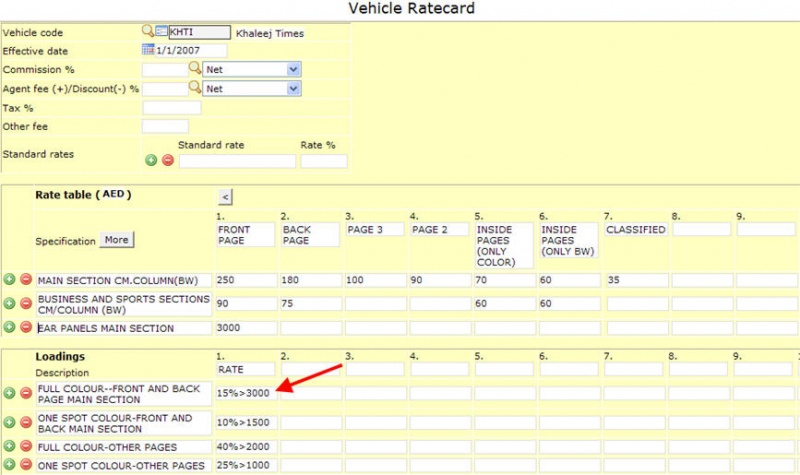
Task: Click ONE SPOT COLOUR-OTHER PAGES description field
Action: 124,465
